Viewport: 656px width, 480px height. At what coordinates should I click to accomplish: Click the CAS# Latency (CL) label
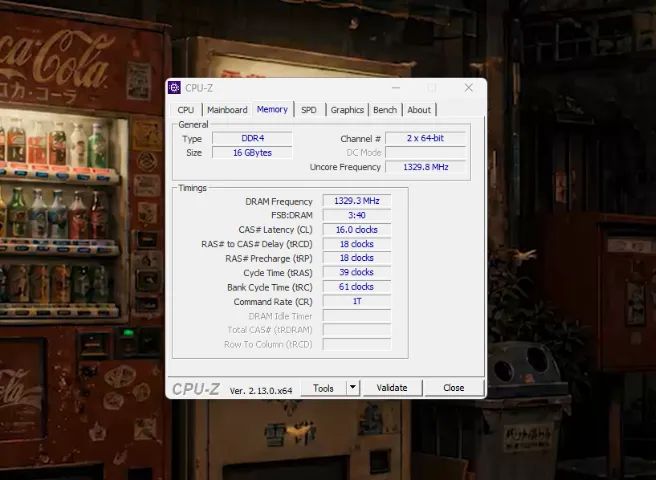tap(275, 230)
